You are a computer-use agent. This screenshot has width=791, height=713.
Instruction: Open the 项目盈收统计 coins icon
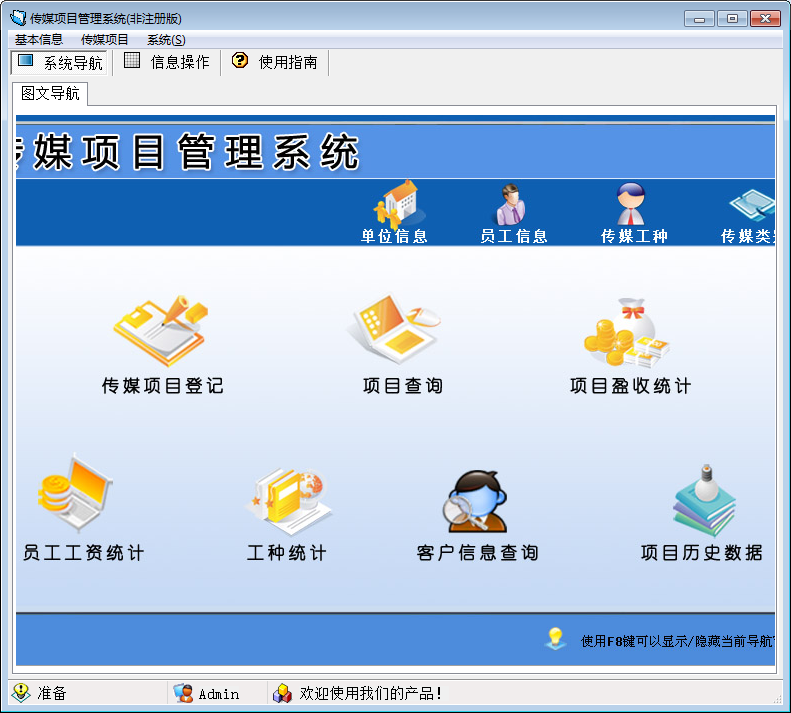tap(627, 332)
